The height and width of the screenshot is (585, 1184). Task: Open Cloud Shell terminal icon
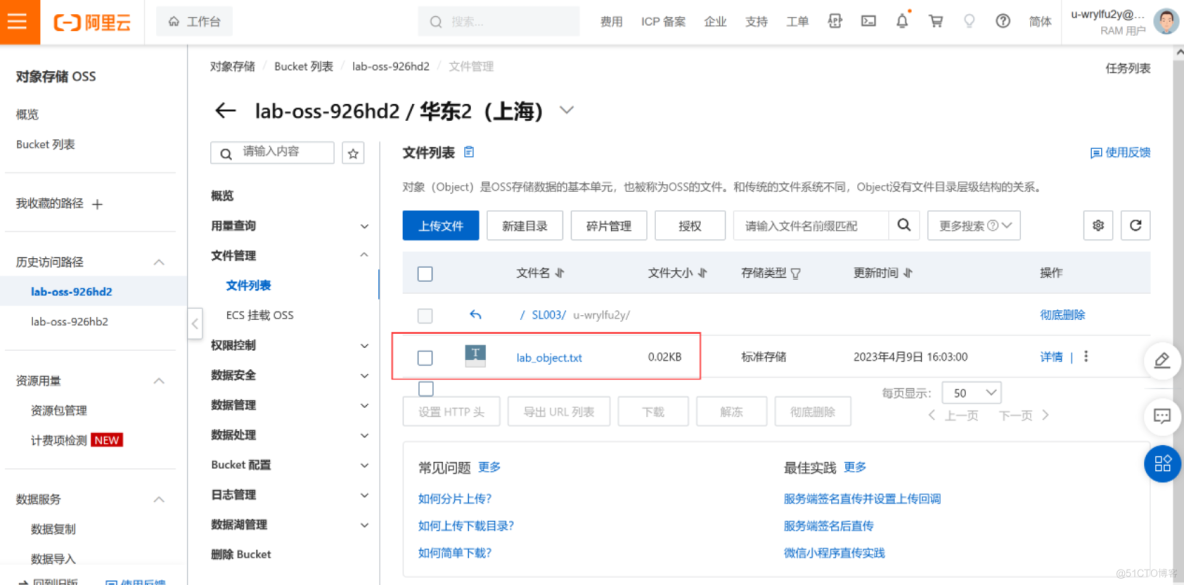coord(869,21)
